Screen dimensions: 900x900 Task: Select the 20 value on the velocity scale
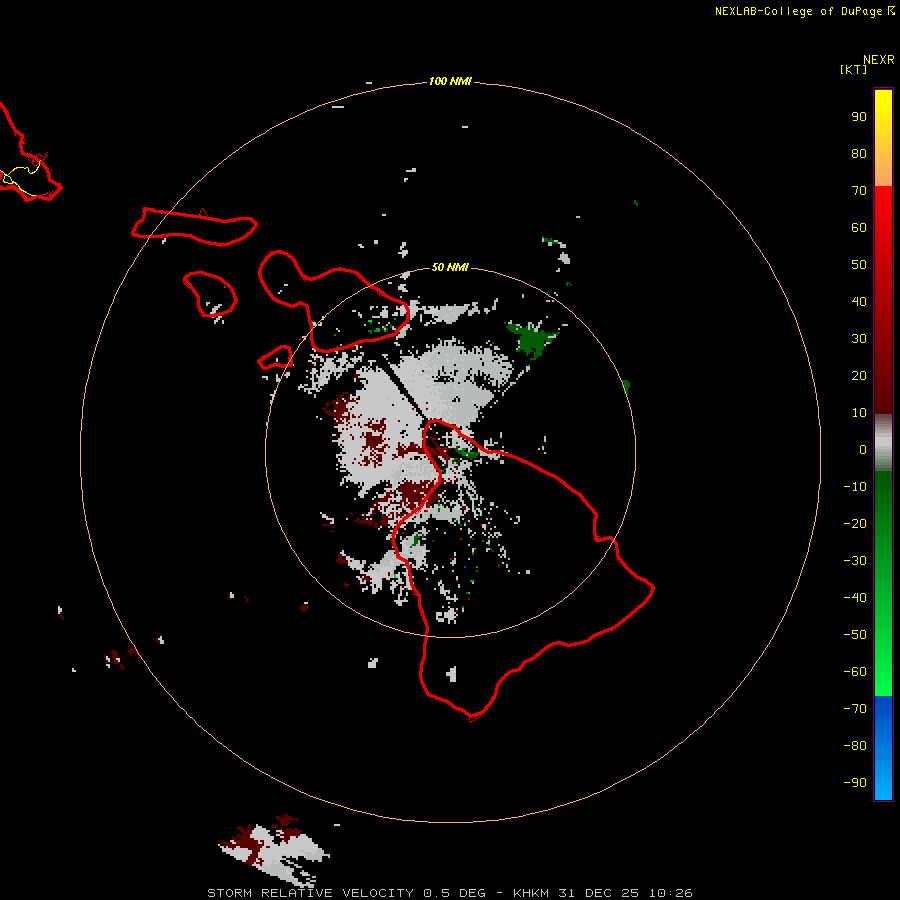(x=859, y=376)
